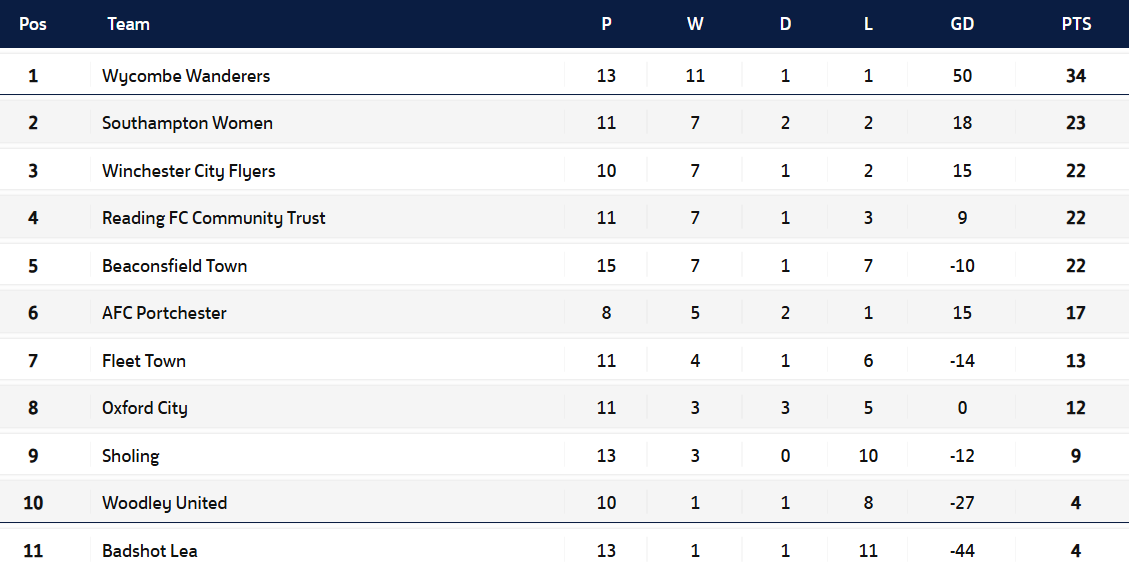
Task: Open the Southampton Women team link
Action: 187,123
